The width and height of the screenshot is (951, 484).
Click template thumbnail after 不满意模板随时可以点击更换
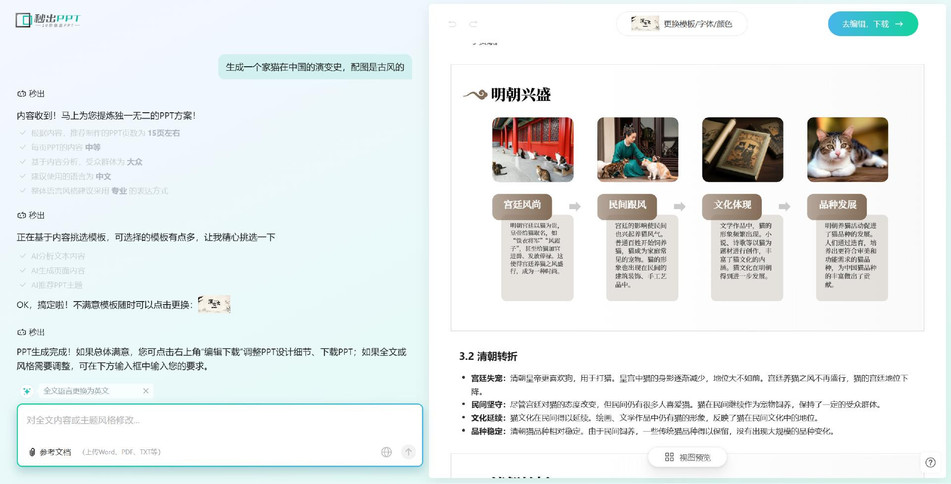coord(214,304)
